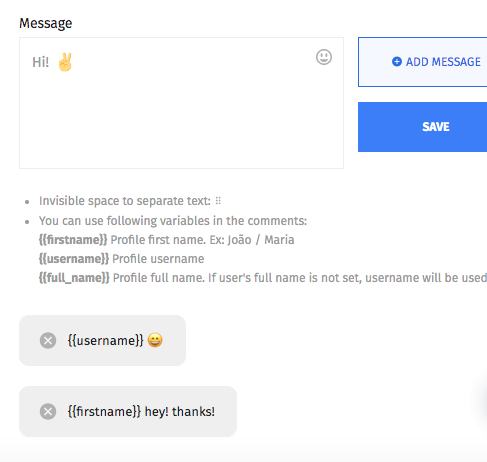Click the ADD MESSAGE button
487x462 pixels.
click(423, 62)
